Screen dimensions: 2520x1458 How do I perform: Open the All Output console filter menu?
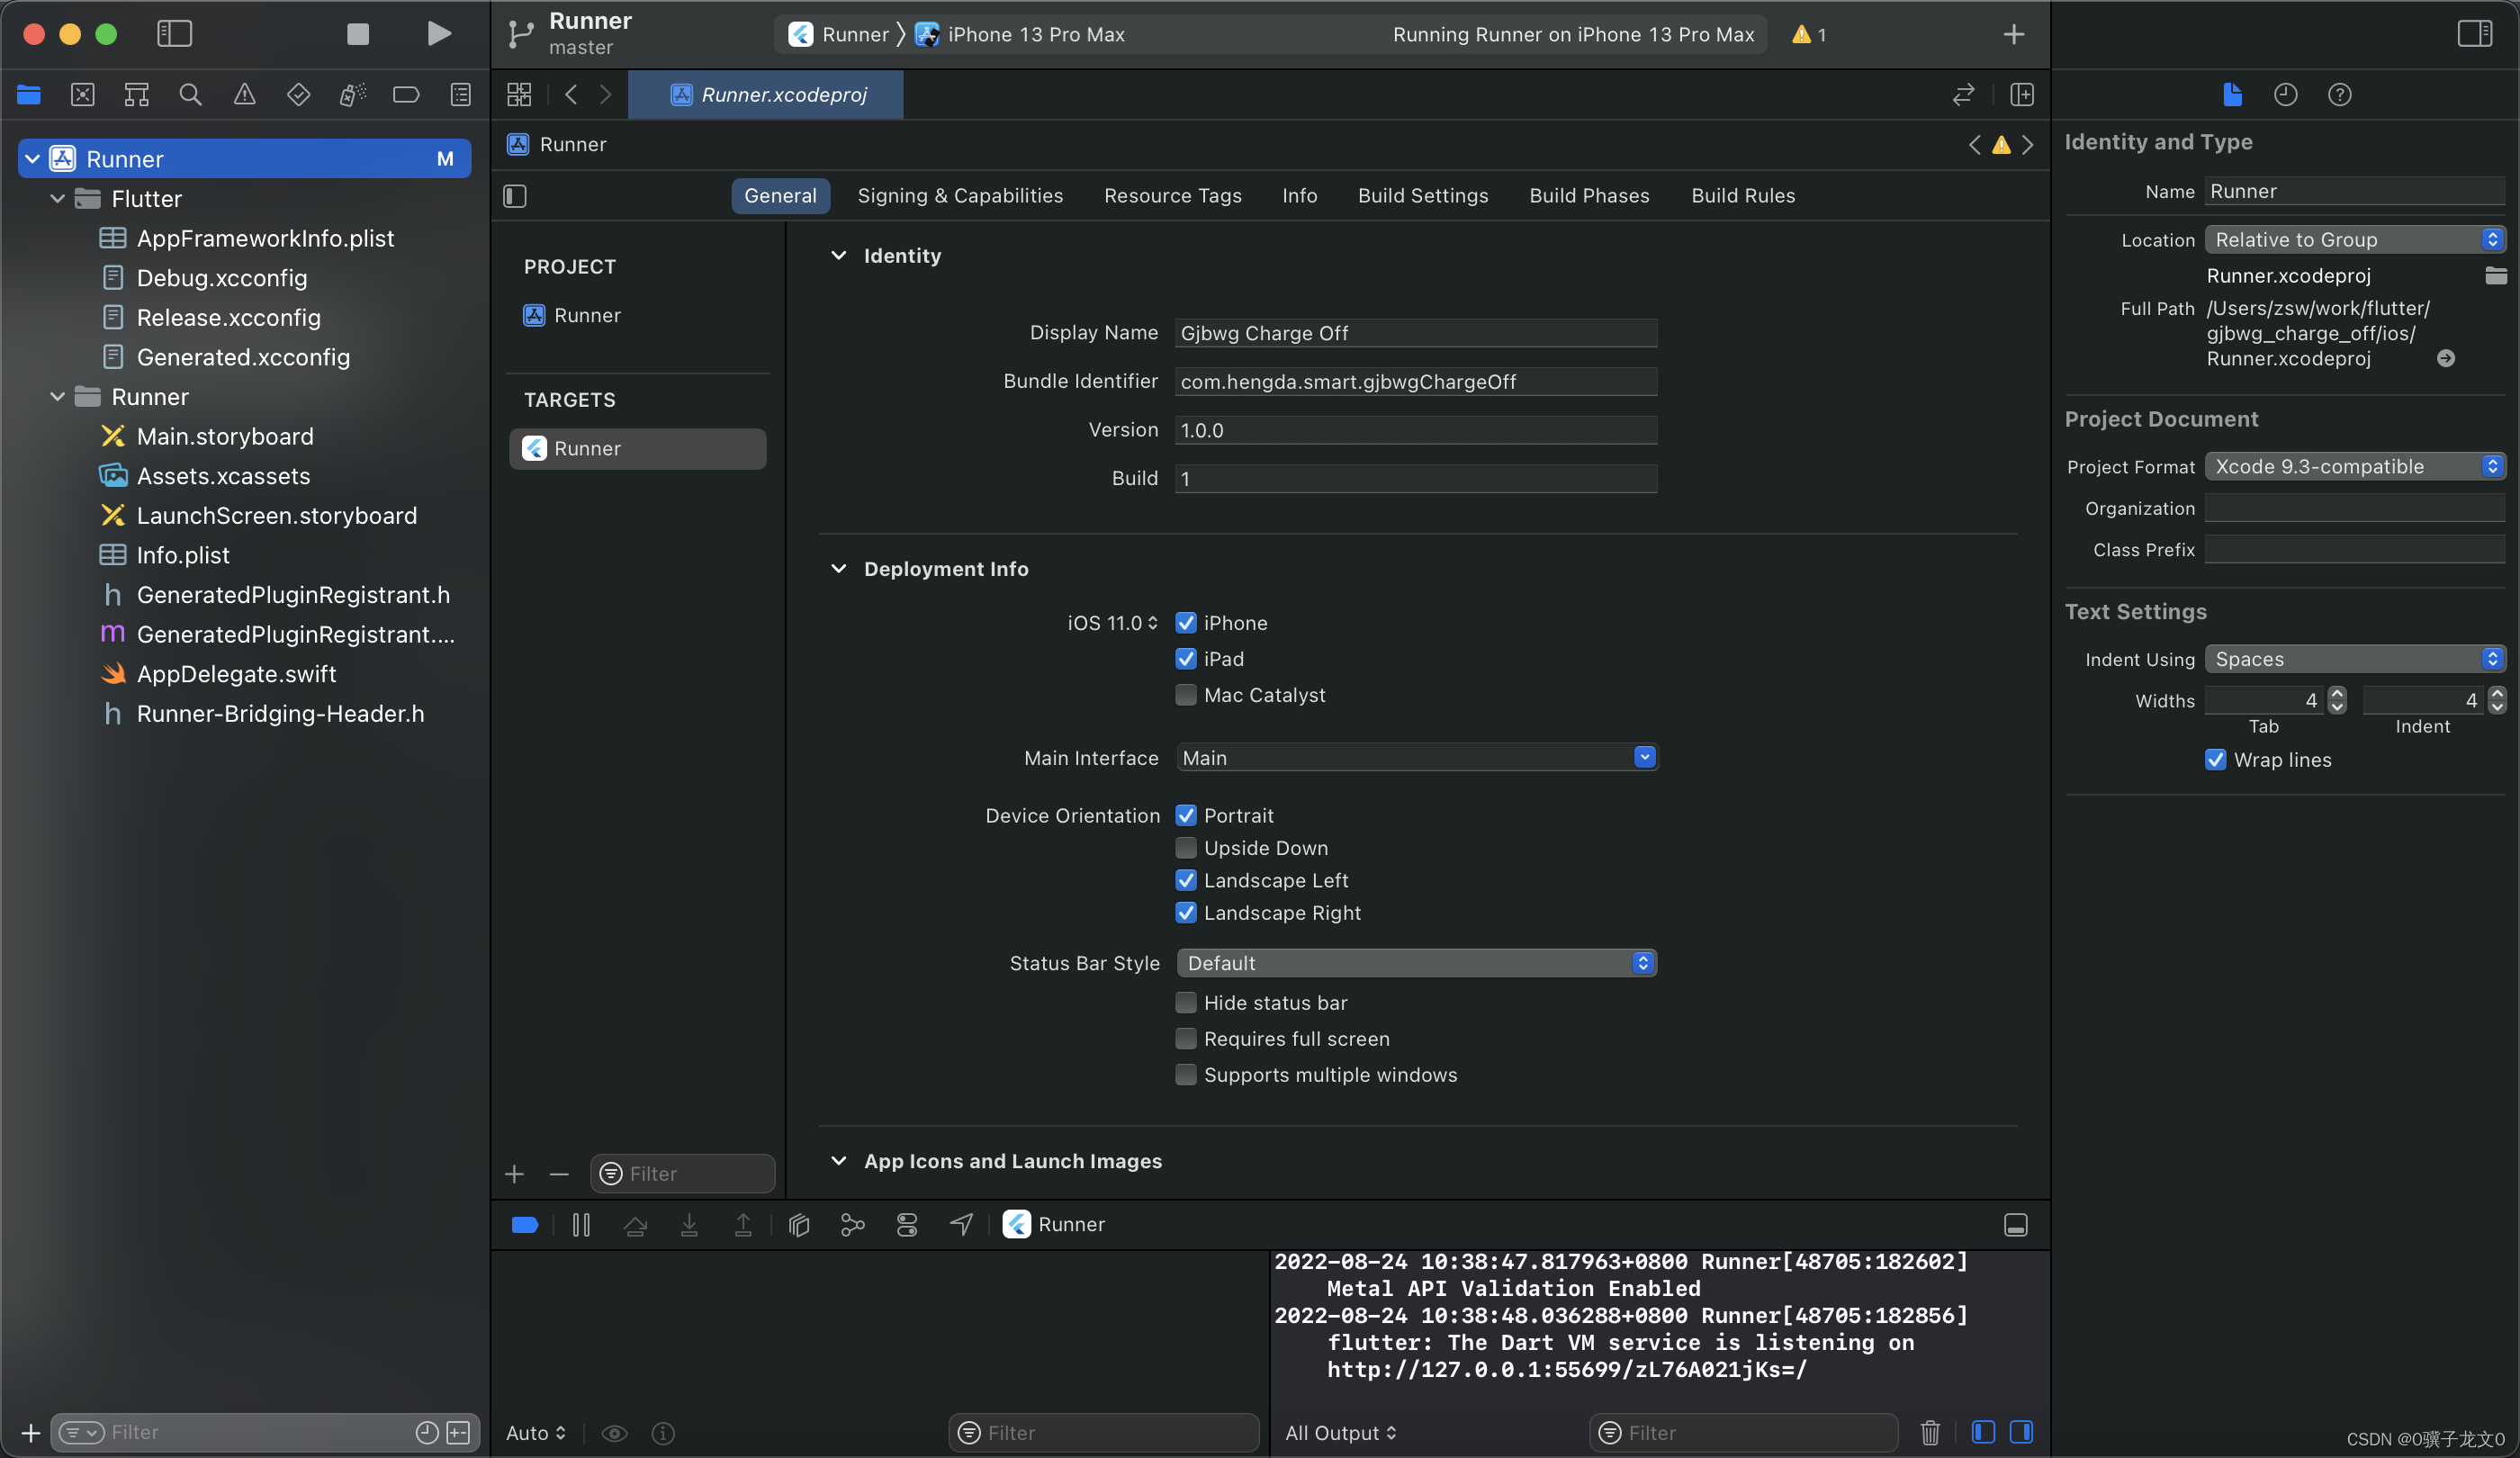1340,1432
